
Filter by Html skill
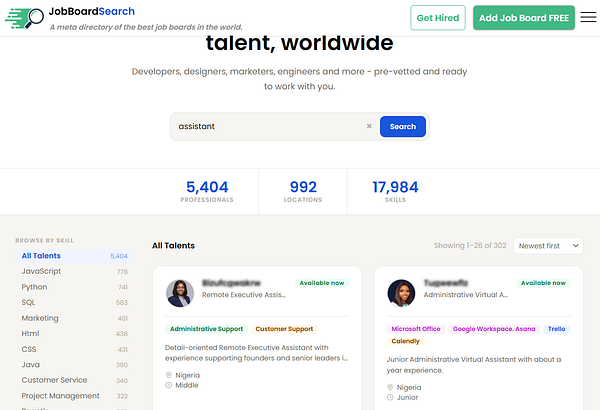(x=75, y=333)
